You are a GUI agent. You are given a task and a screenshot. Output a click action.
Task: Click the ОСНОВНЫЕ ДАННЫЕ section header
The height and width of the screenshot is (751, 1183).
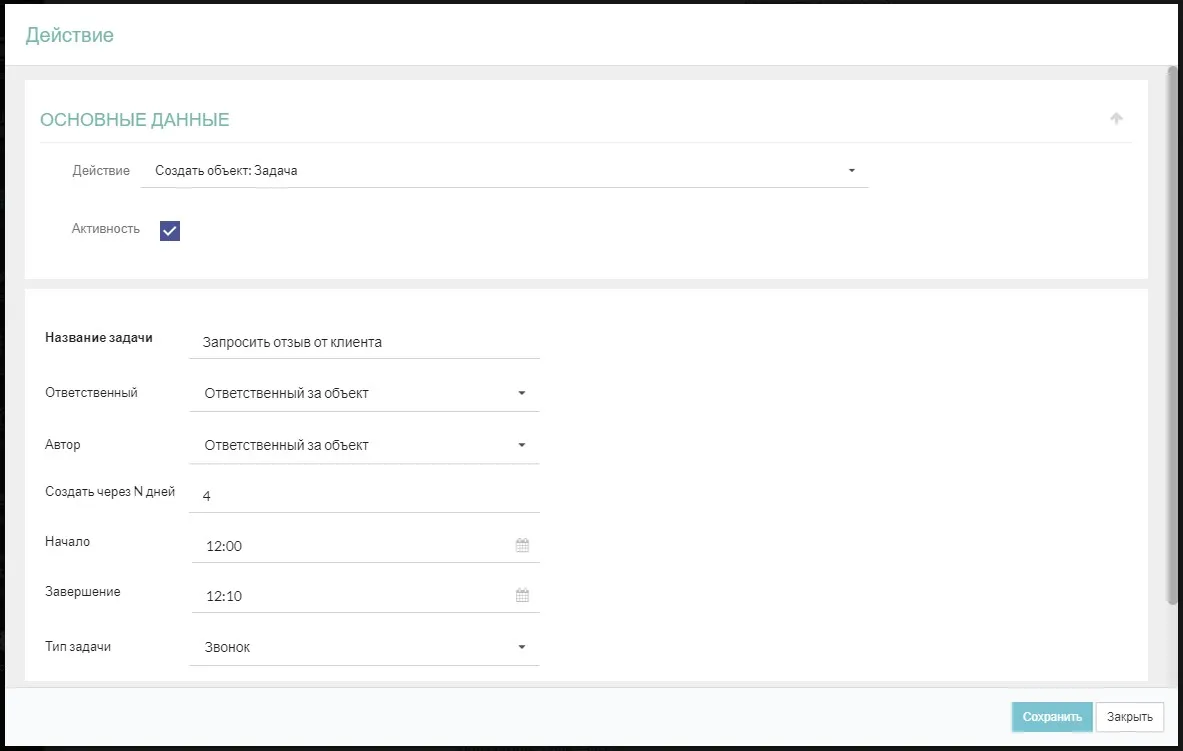[x=135, y=120]
